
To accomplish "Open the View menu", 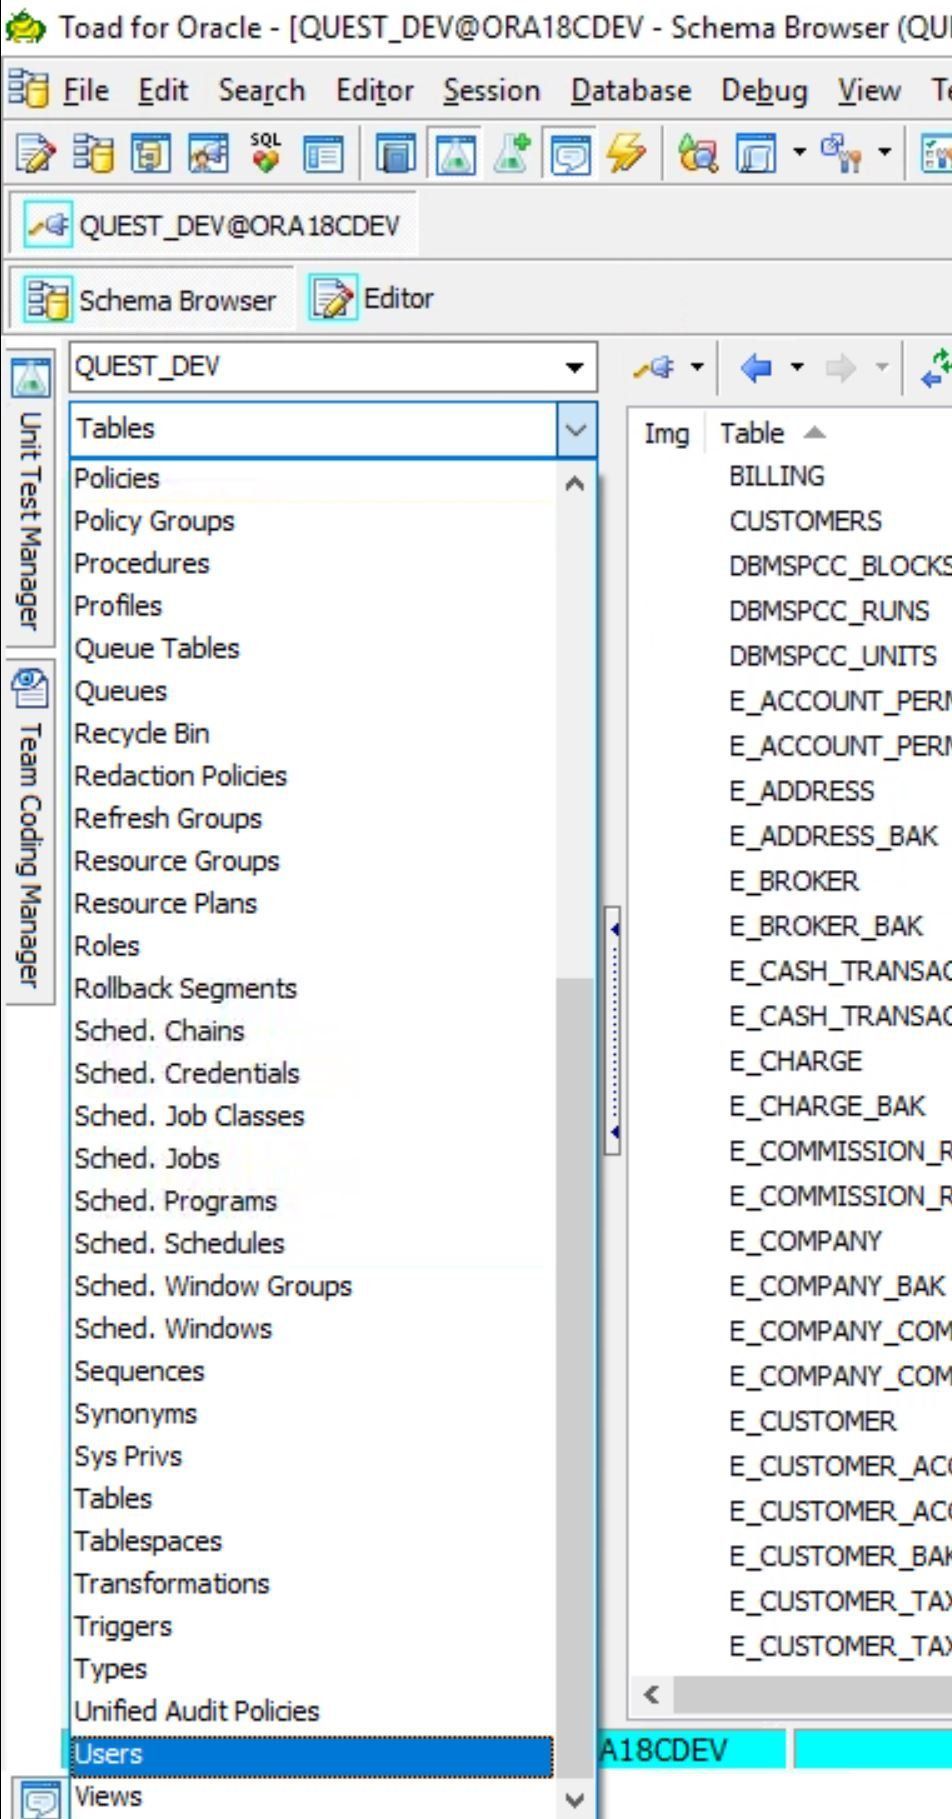I will tap(869, 91).
